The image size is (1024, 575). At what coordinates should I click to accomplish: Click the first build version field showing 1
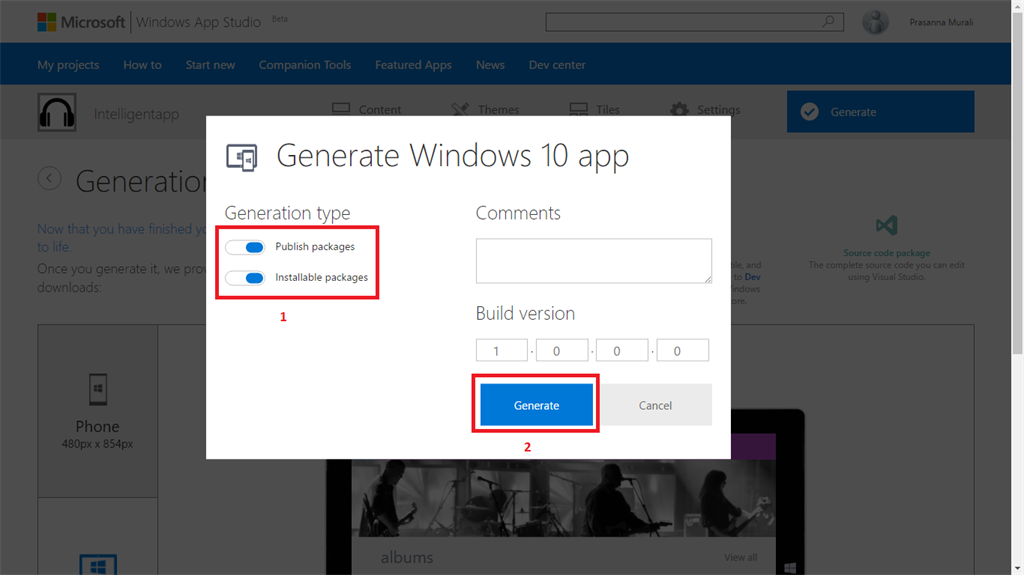[x=502, y=350]
